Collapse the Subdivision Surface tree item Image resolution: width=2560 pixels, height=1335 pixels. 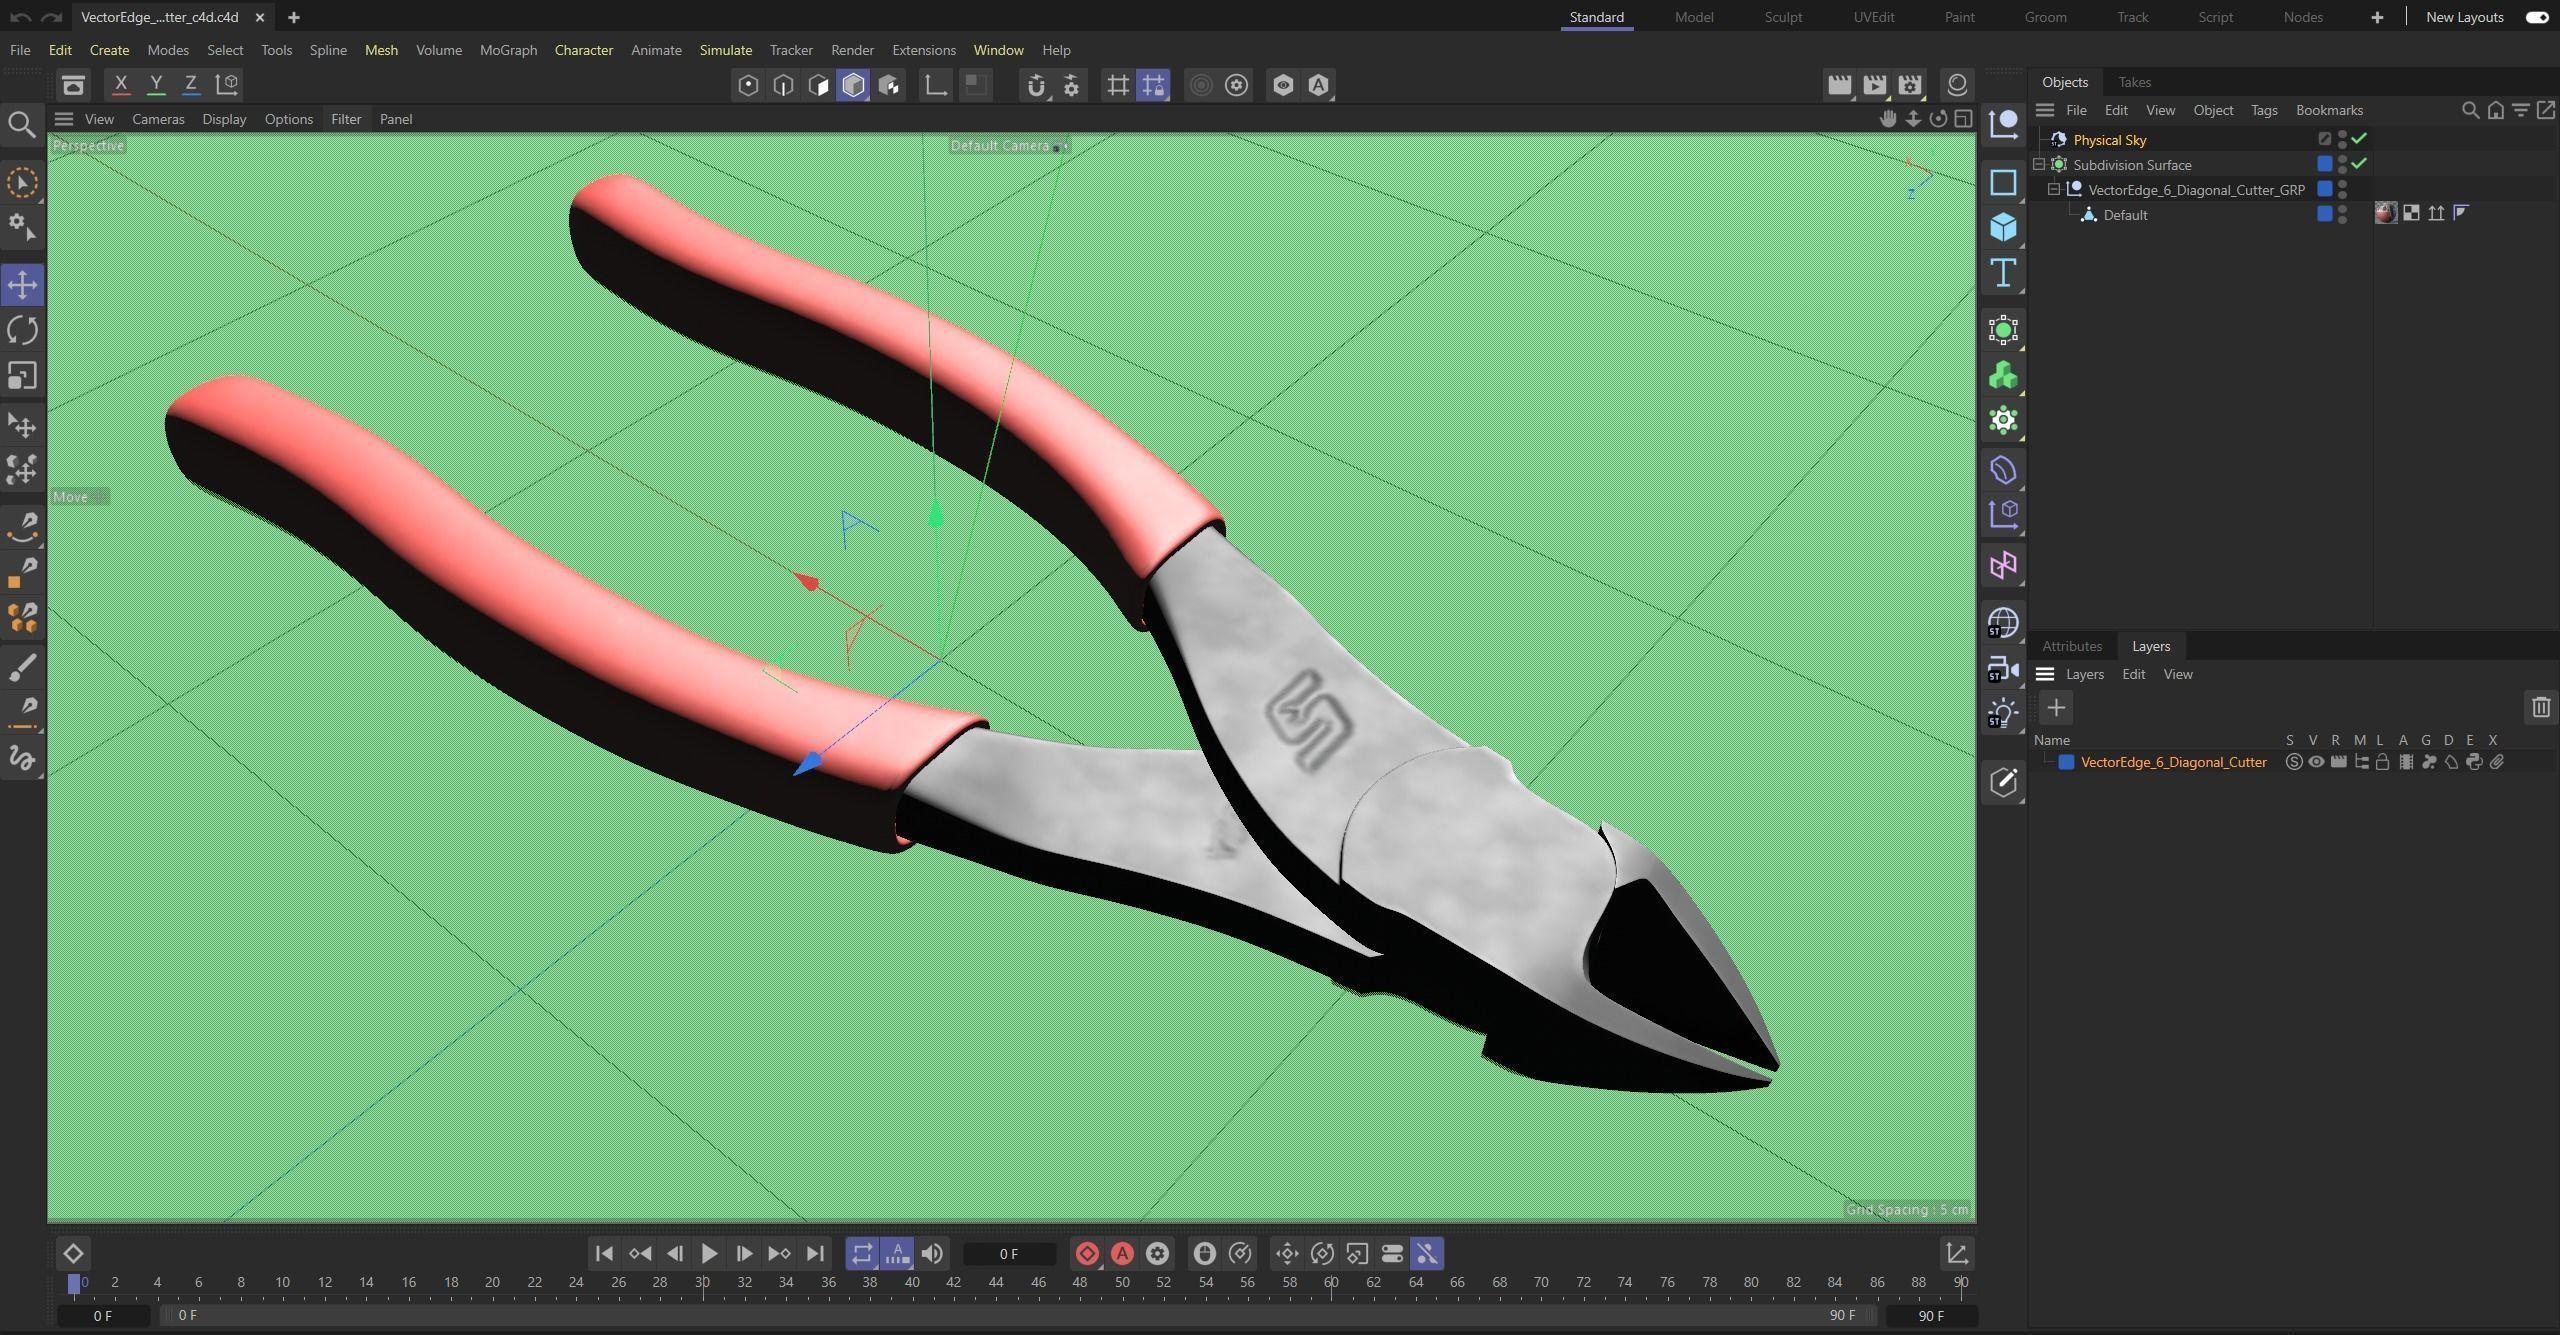coord(2039,164)
